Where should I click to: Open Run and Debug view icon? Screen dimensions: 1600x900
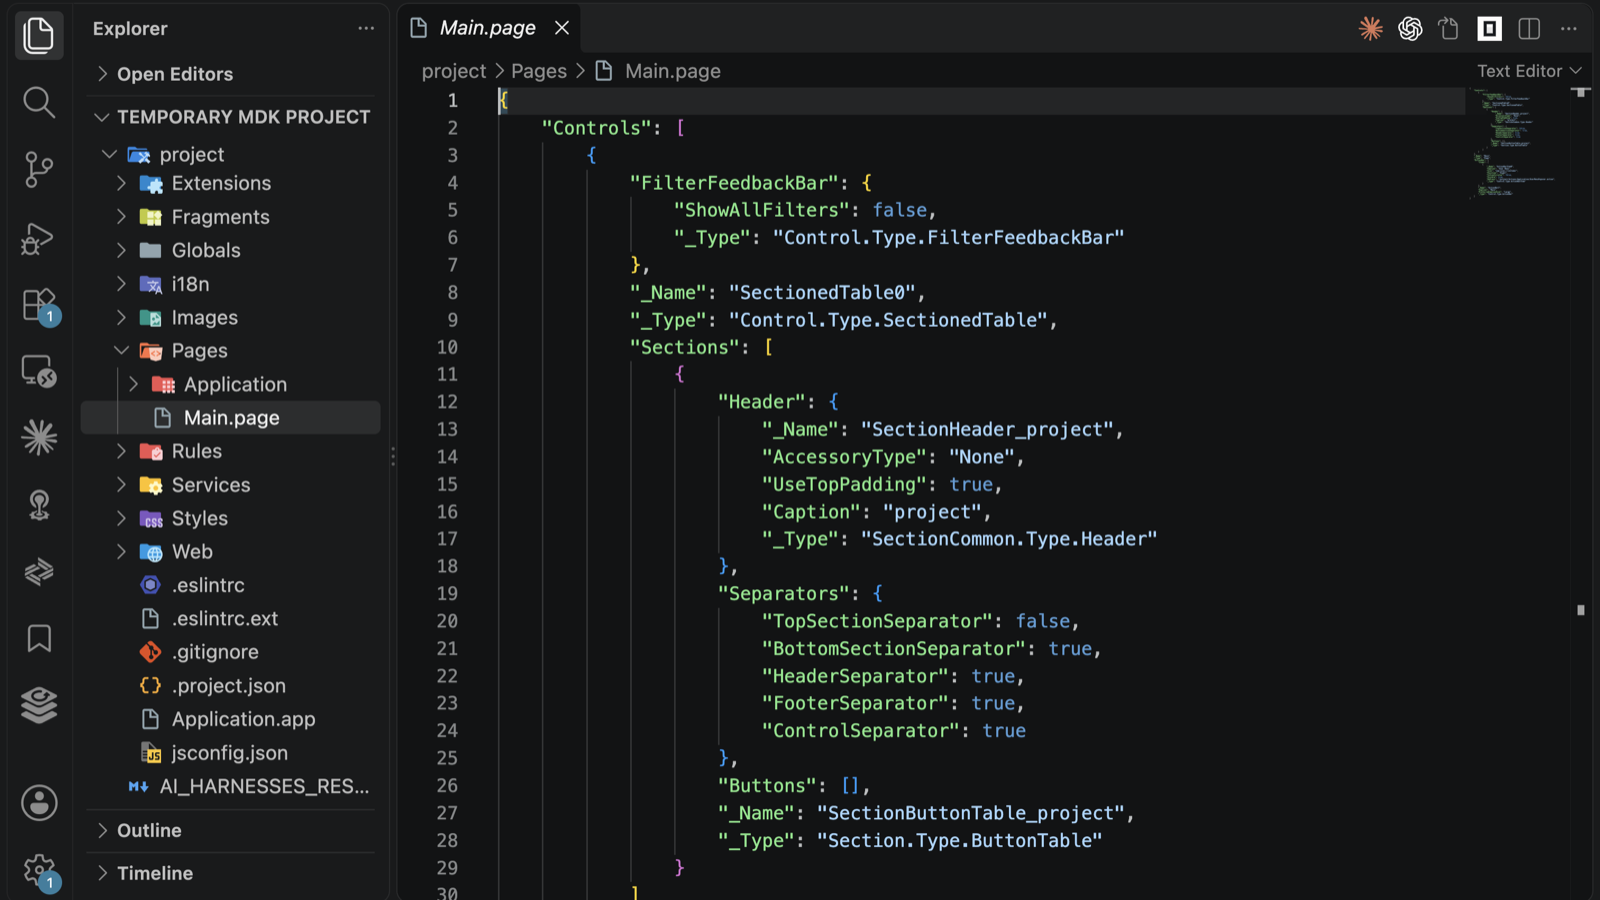click(39, 237)
